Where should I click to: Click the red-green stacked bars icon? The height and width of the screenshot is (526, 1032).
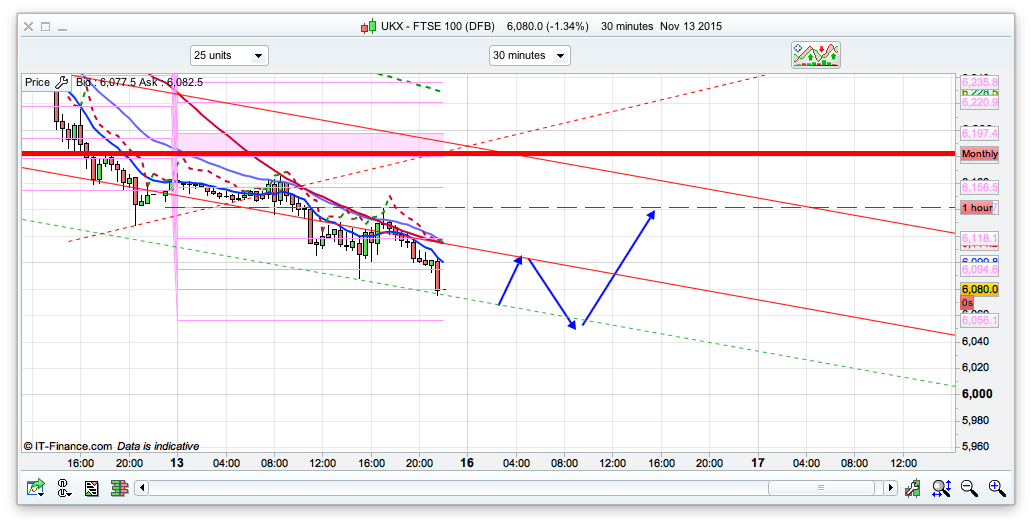point(119,488)
